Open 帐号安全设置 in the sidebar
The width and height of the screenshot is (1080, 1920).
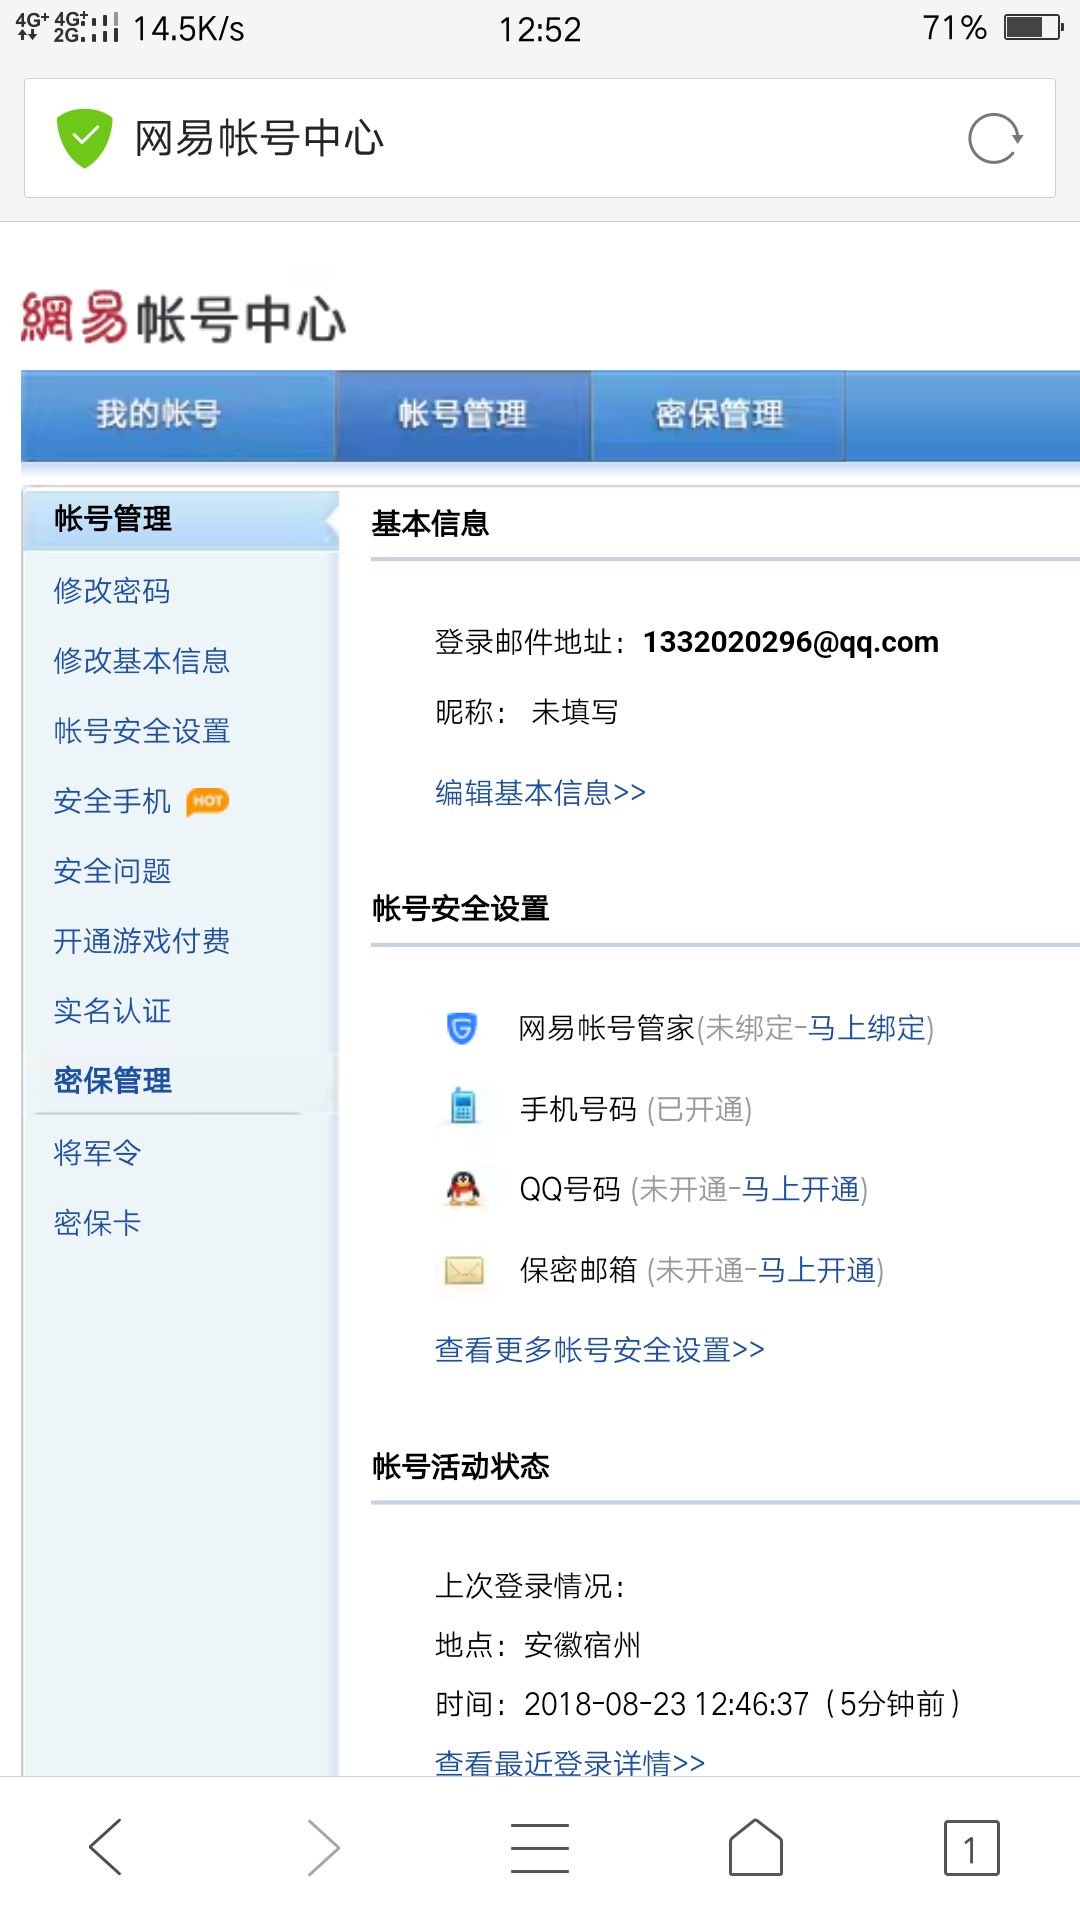142,731
